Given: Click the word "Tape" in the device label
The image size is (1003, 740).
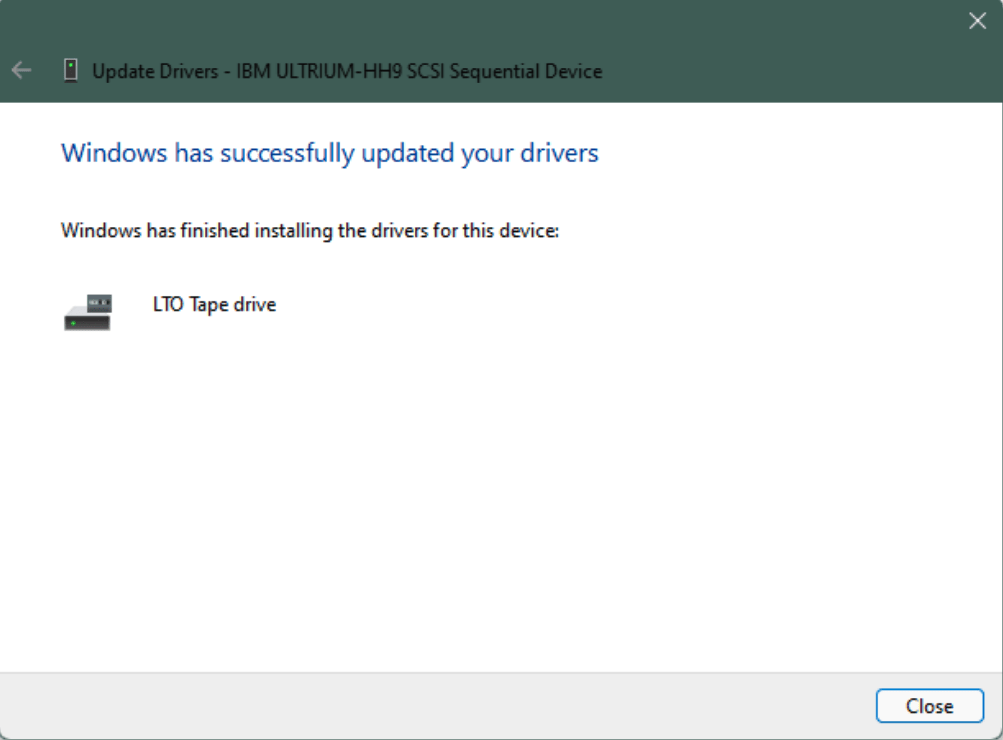Looking at the screenshot, I should pos(209,305).
